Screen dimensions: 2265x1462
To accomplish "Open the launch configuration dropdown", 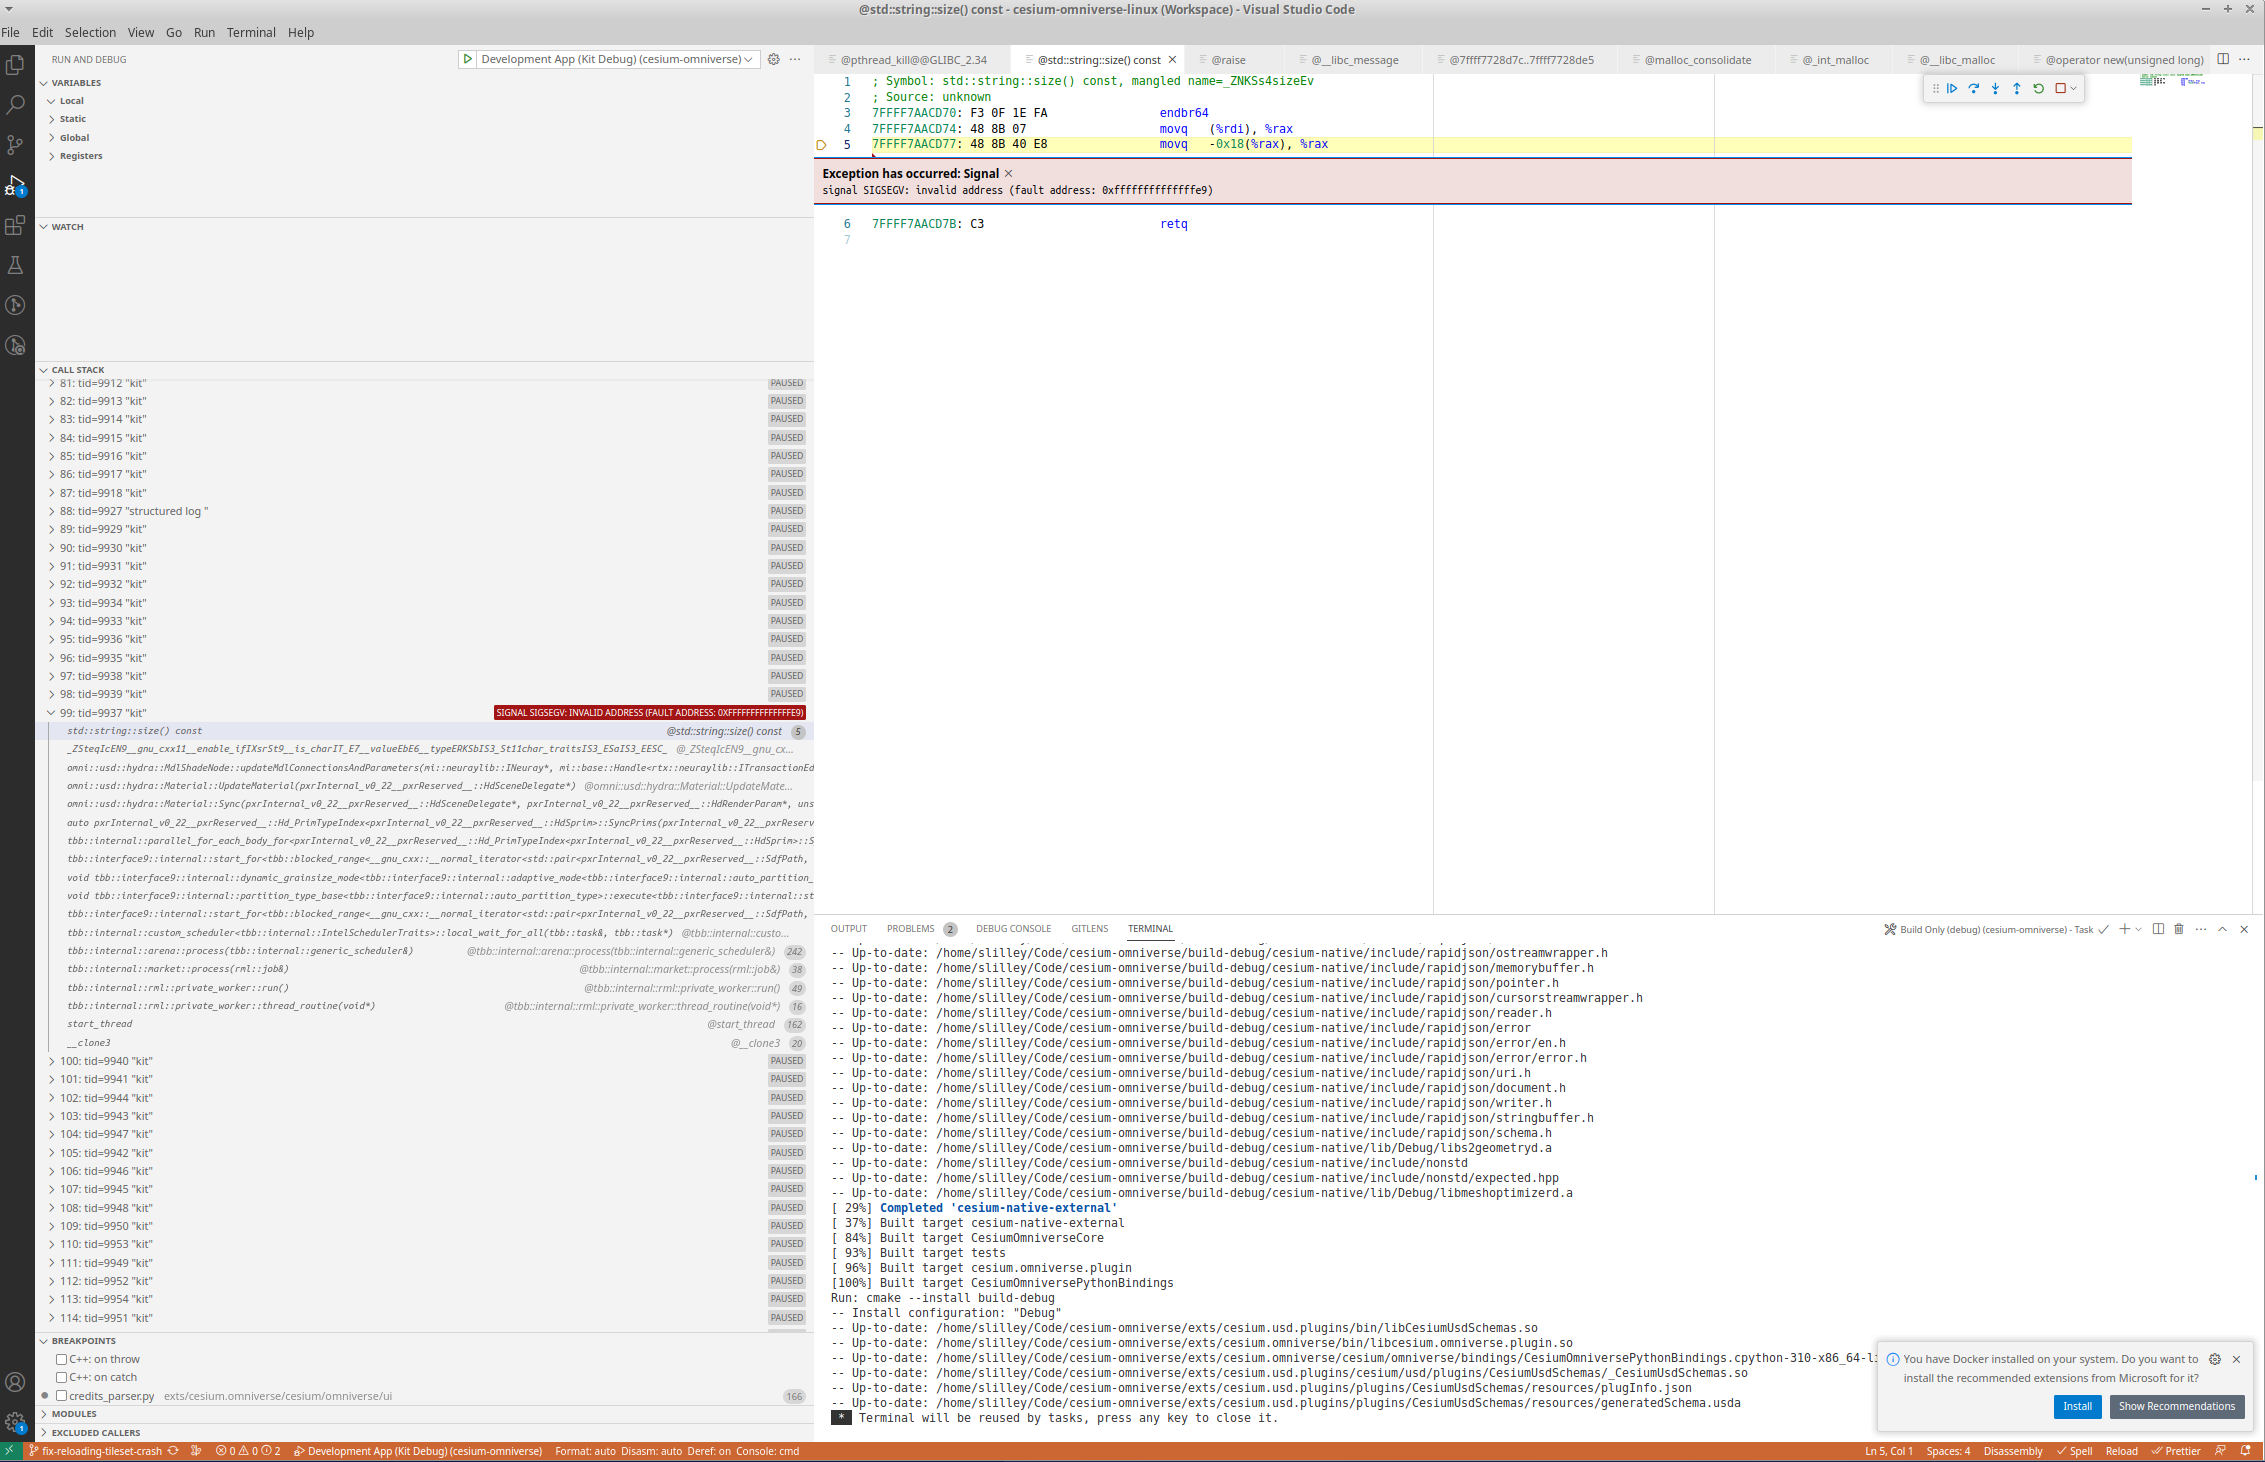I will click(748, 59).
